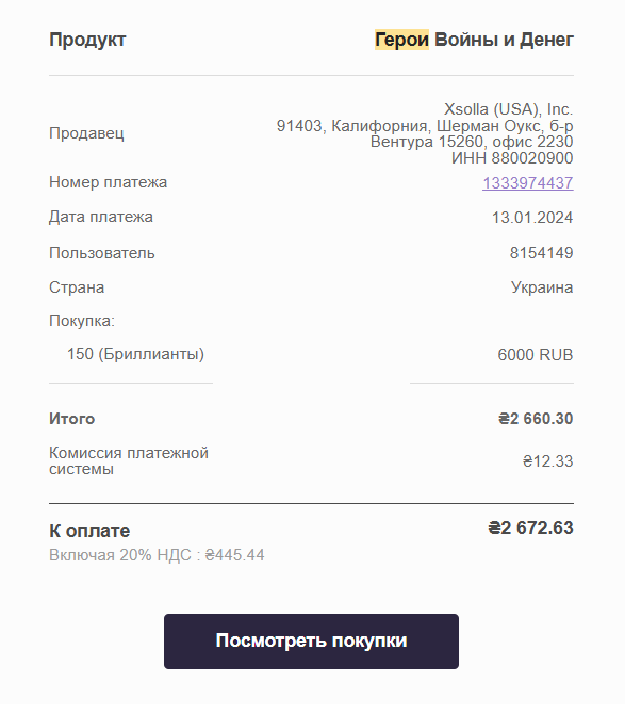Click seller name Xsolla (USA), Inc.

click(508, 109)
